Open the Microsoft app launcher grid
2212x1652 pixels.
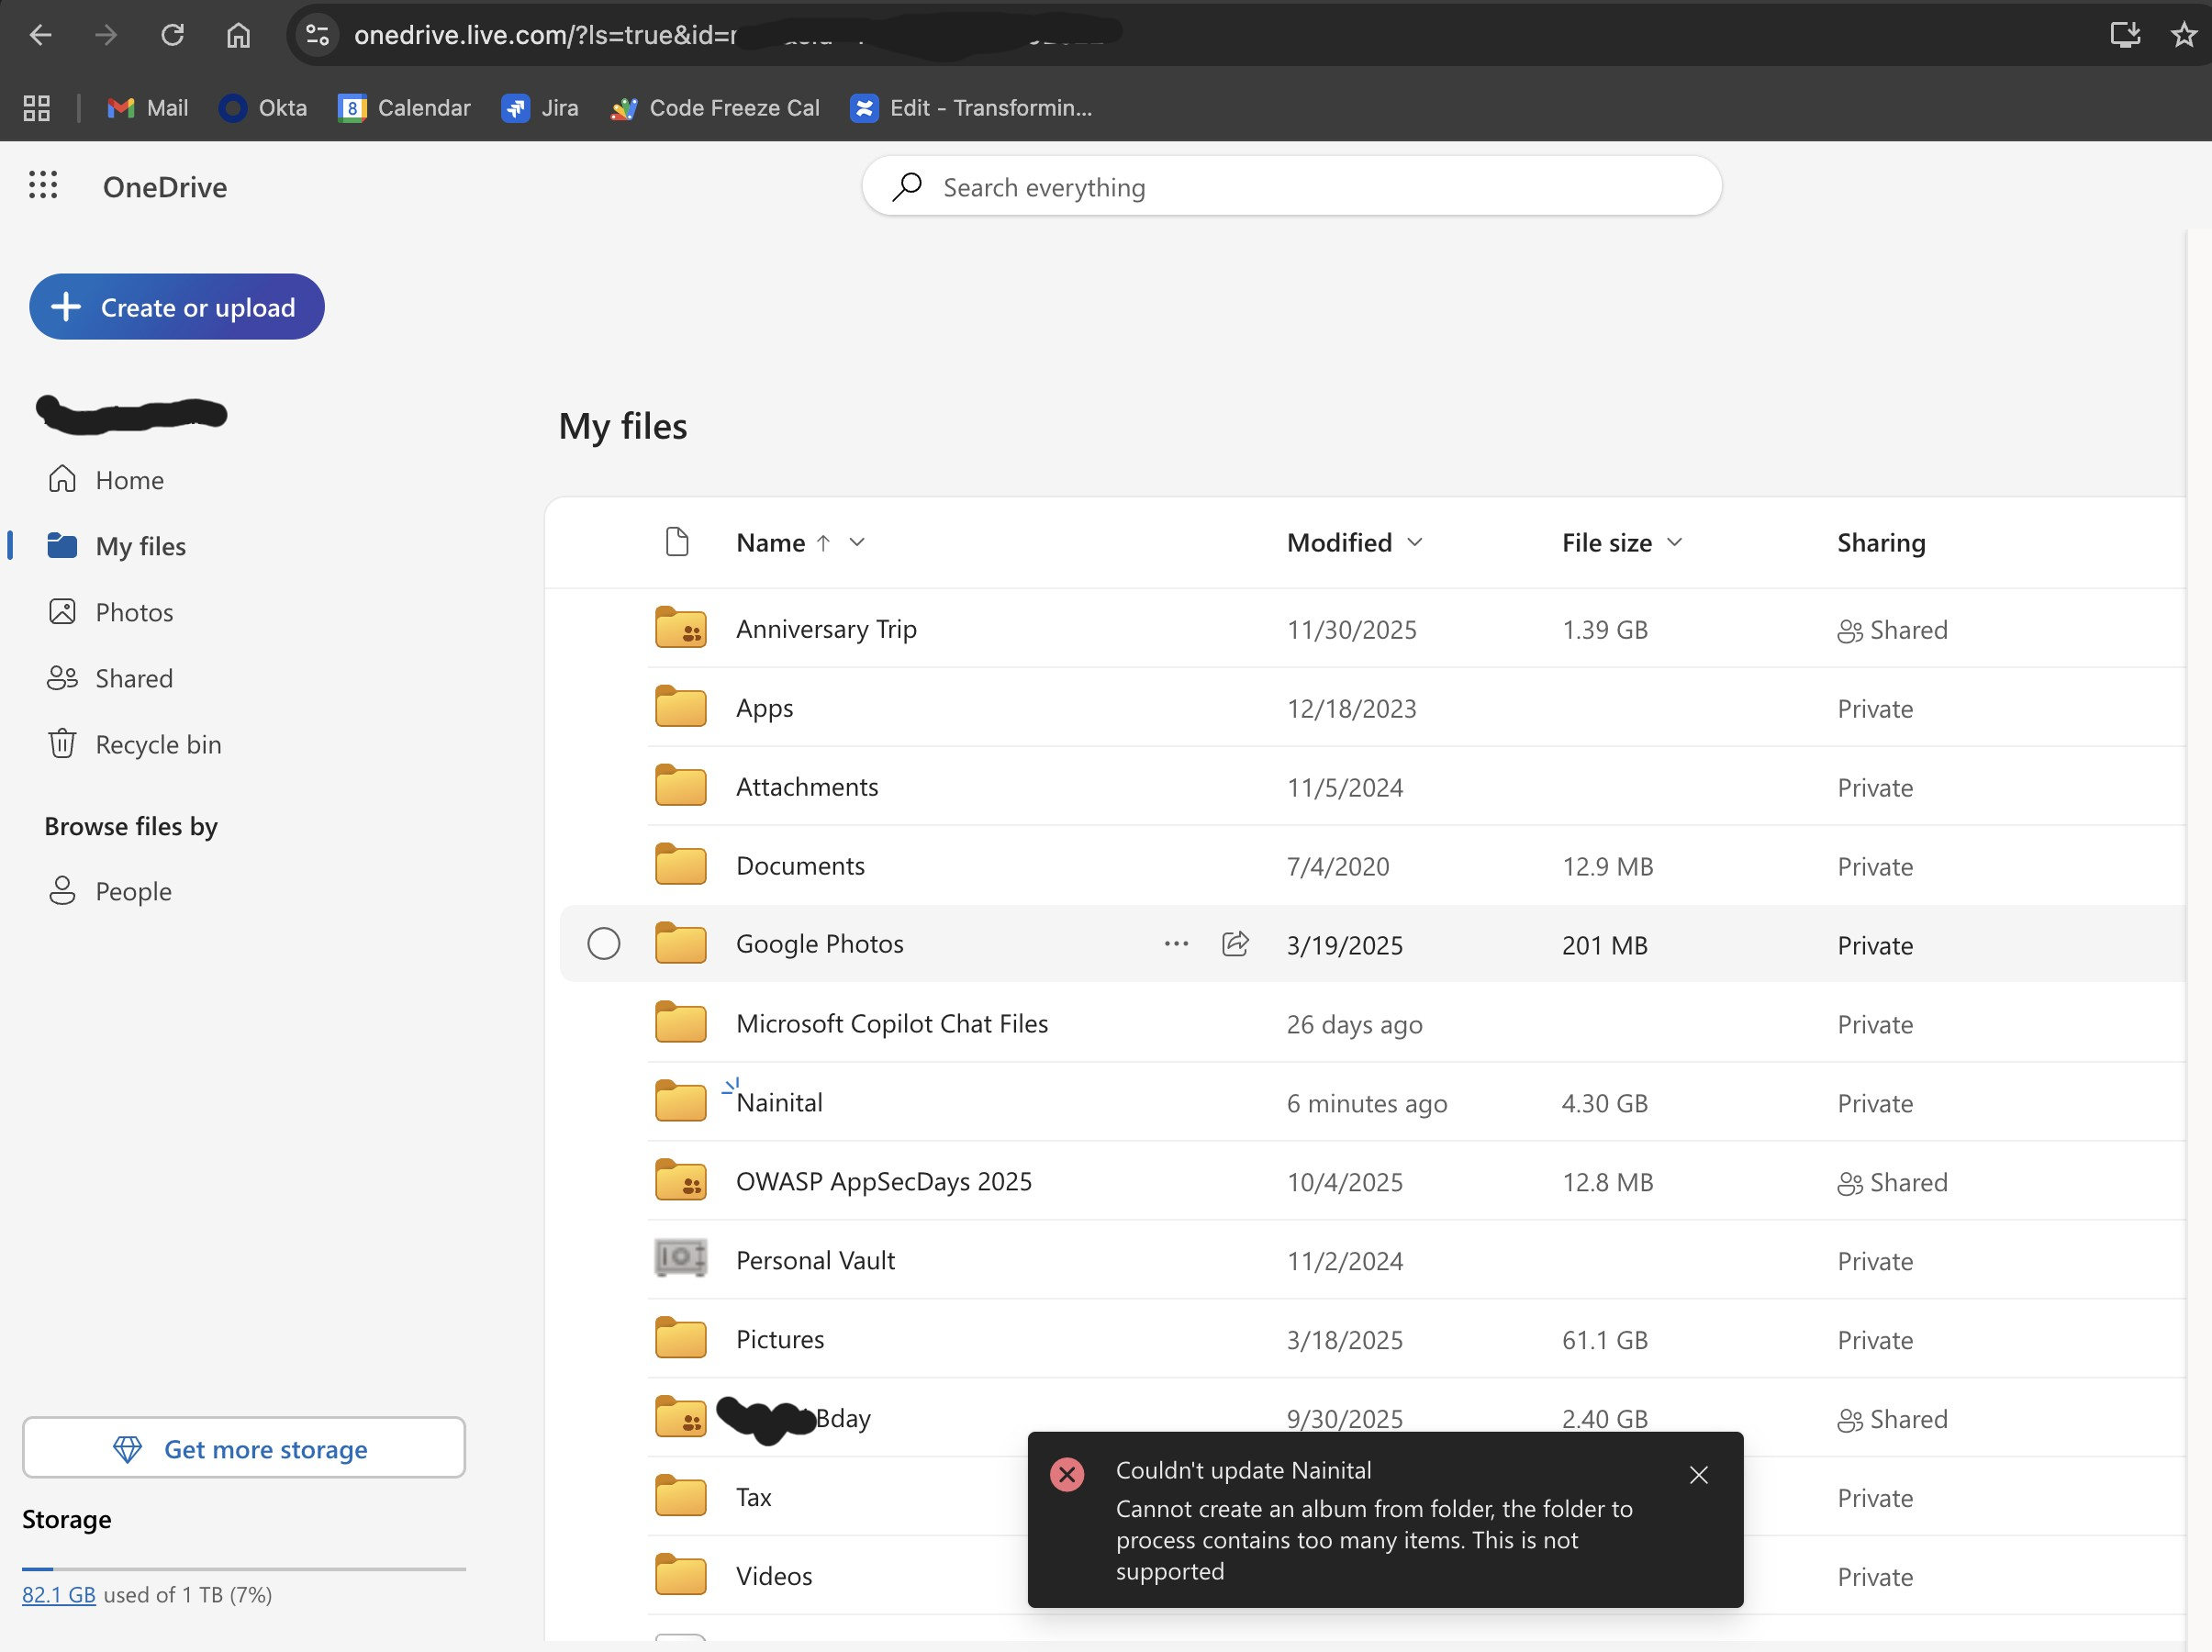pos(43,185)
